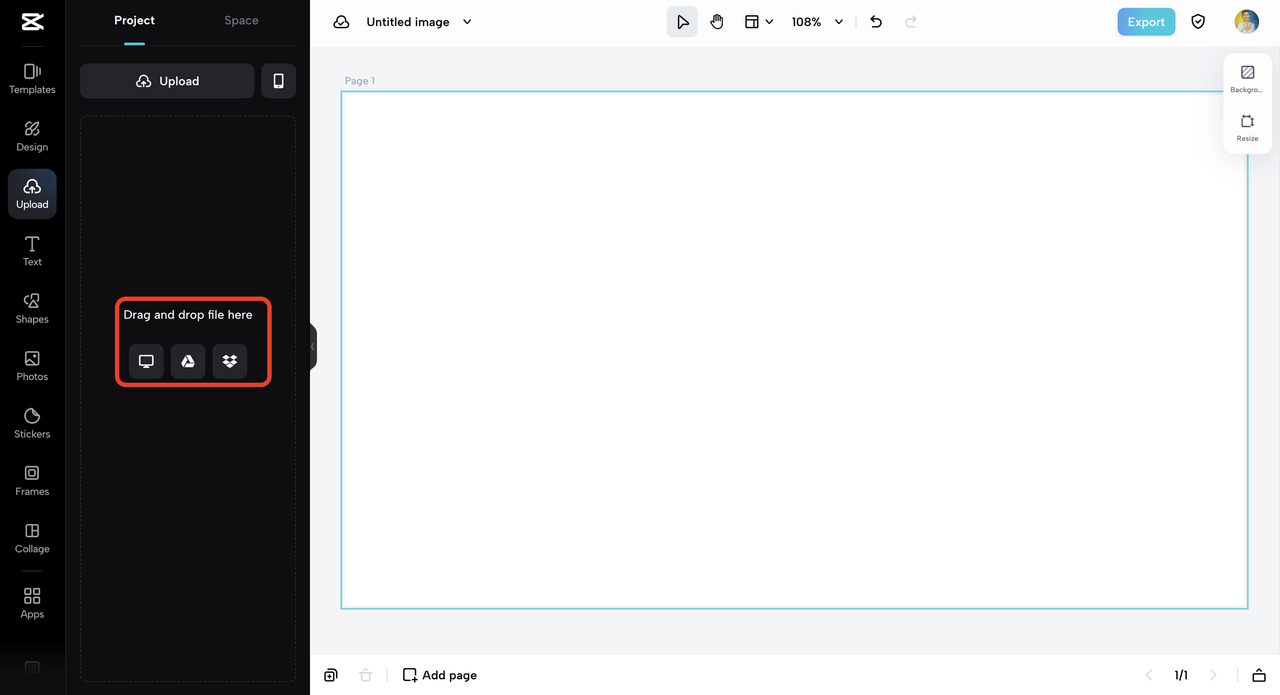Select the pointer select tool
The image size is (1280, 695).
[x=682, y=22]
